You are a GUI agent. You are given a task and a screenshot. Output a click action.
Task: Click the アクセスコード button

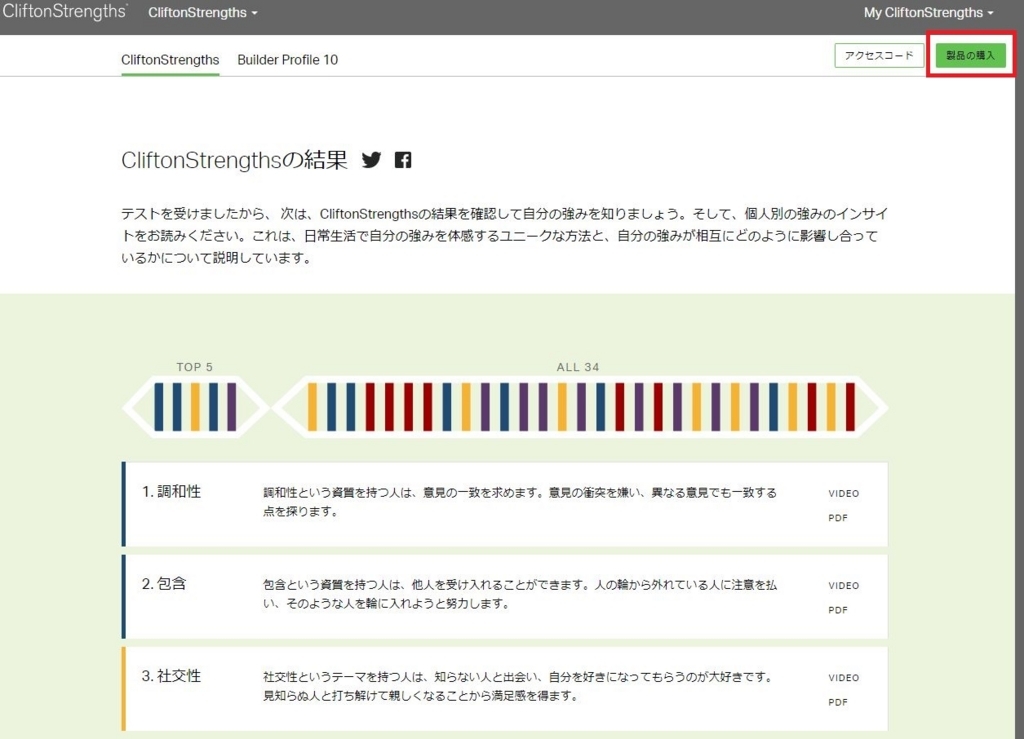pyautogui.click(x=879, y=55)
